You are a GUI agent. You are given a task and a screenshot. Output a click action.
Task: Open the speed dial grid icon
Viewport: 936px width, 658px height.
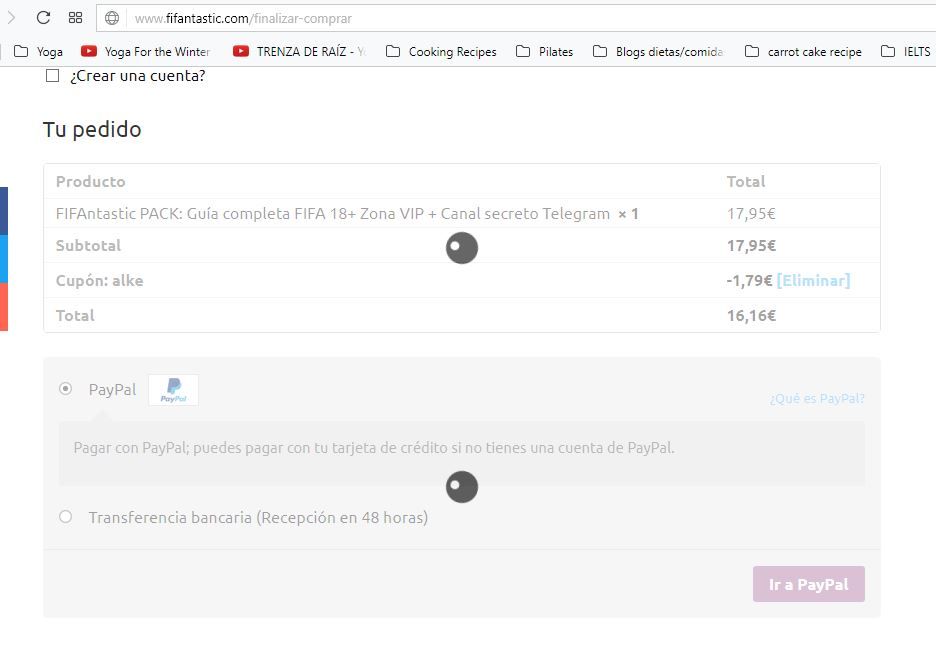(75, 18)
